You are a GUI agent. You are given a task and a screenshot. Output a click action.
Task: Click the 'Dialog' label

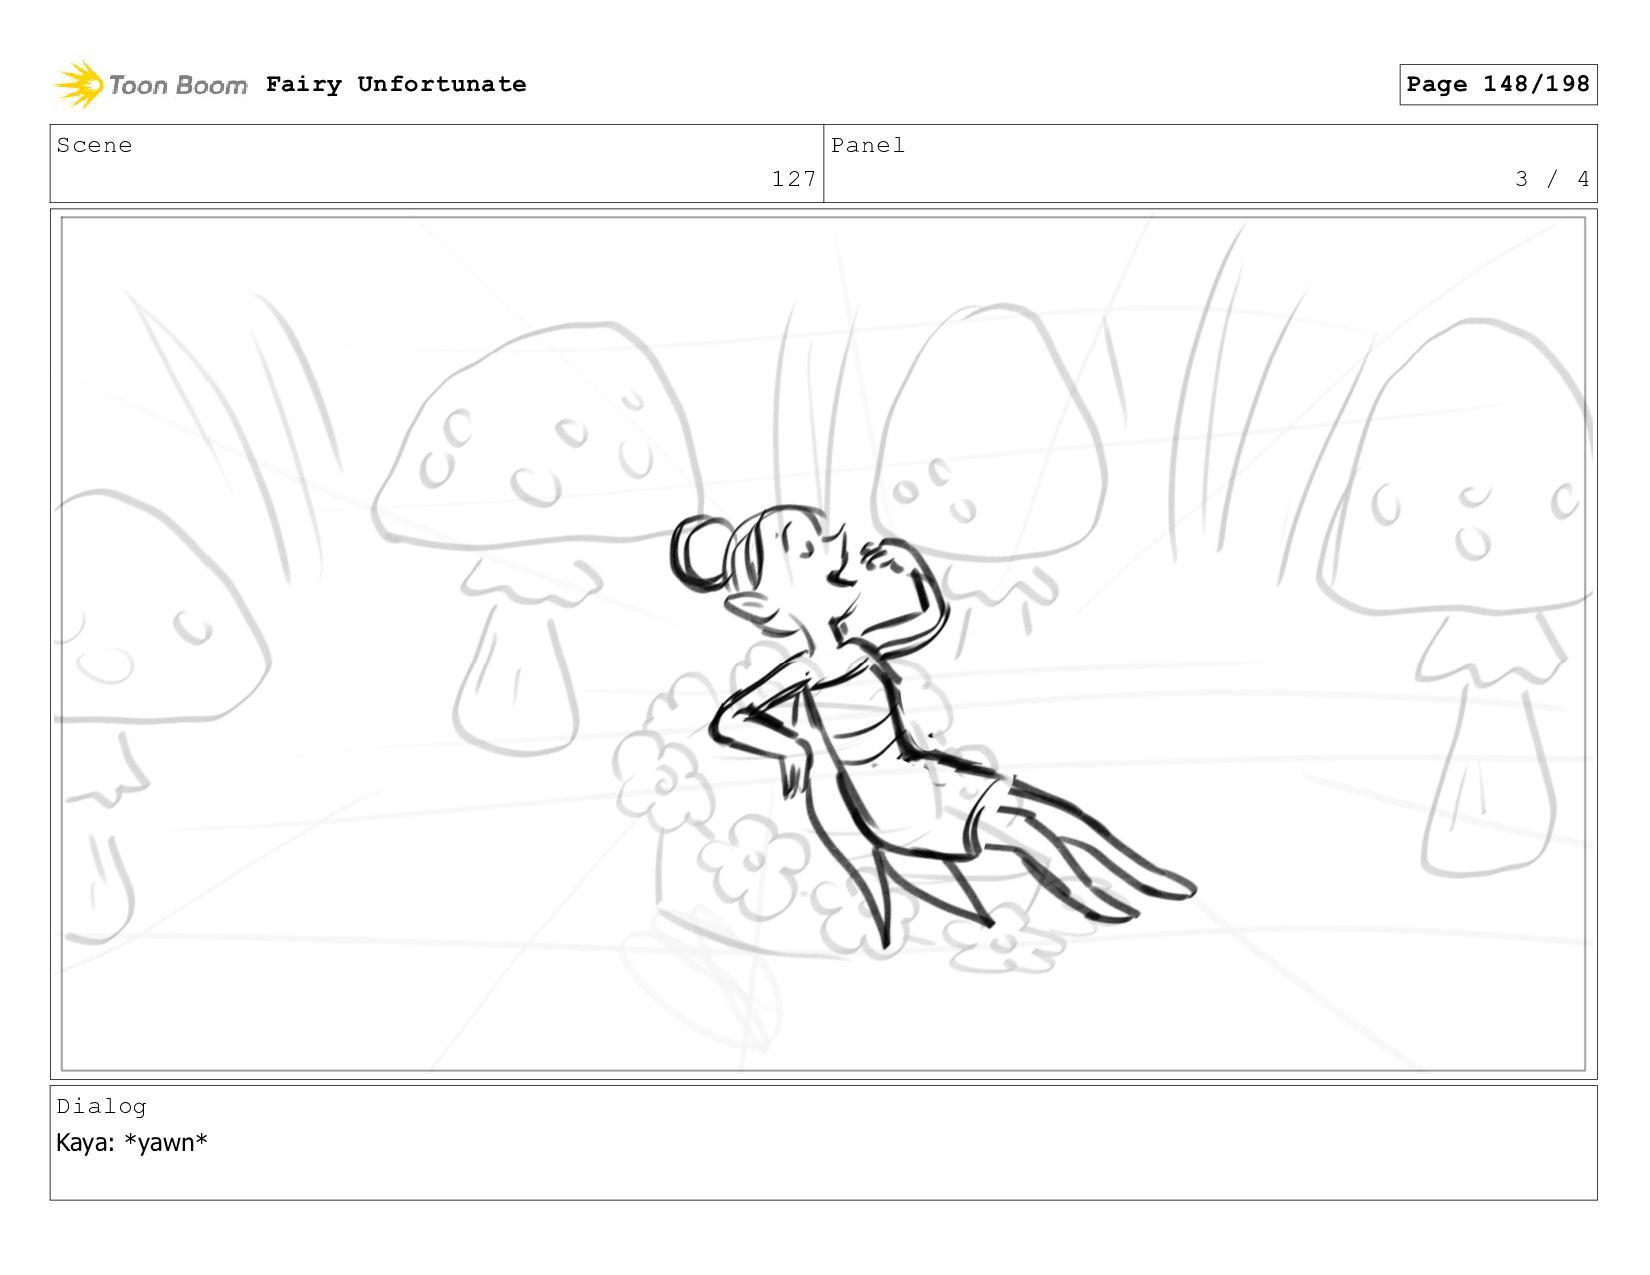click(101, 1106)
